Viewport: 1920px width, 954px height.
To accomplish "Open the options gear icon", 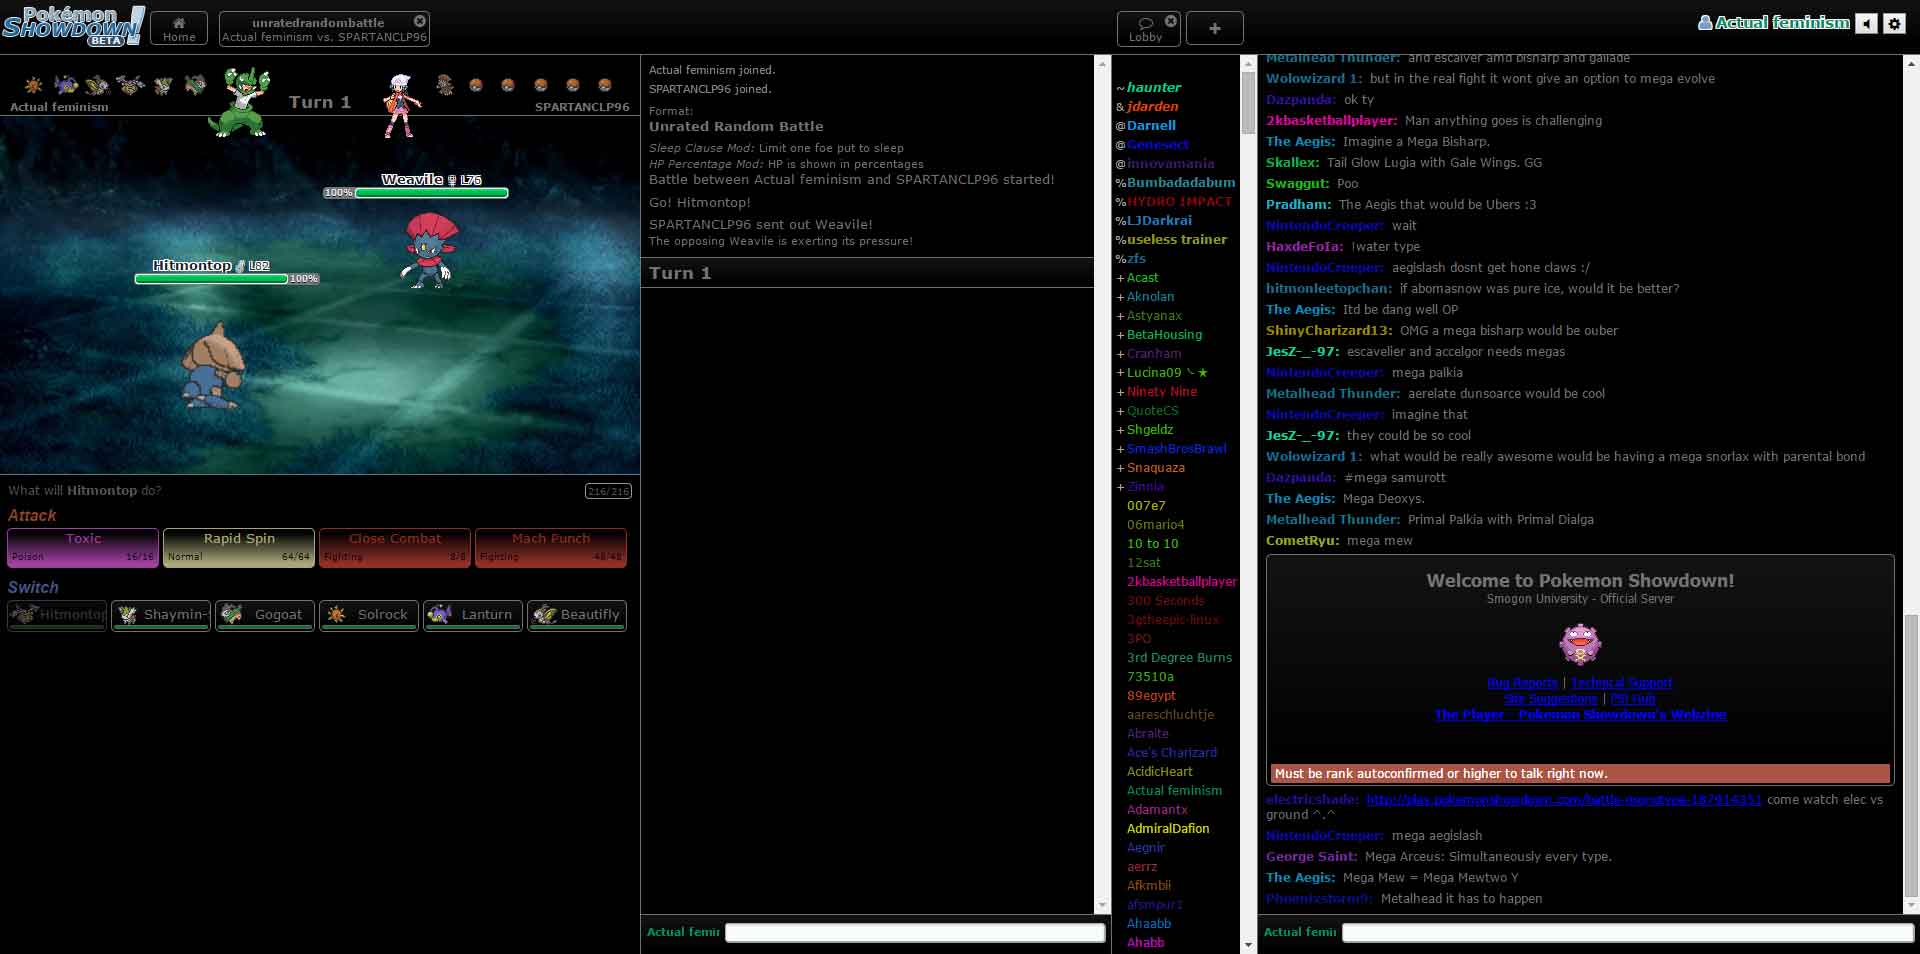I will coord(1894,23).
